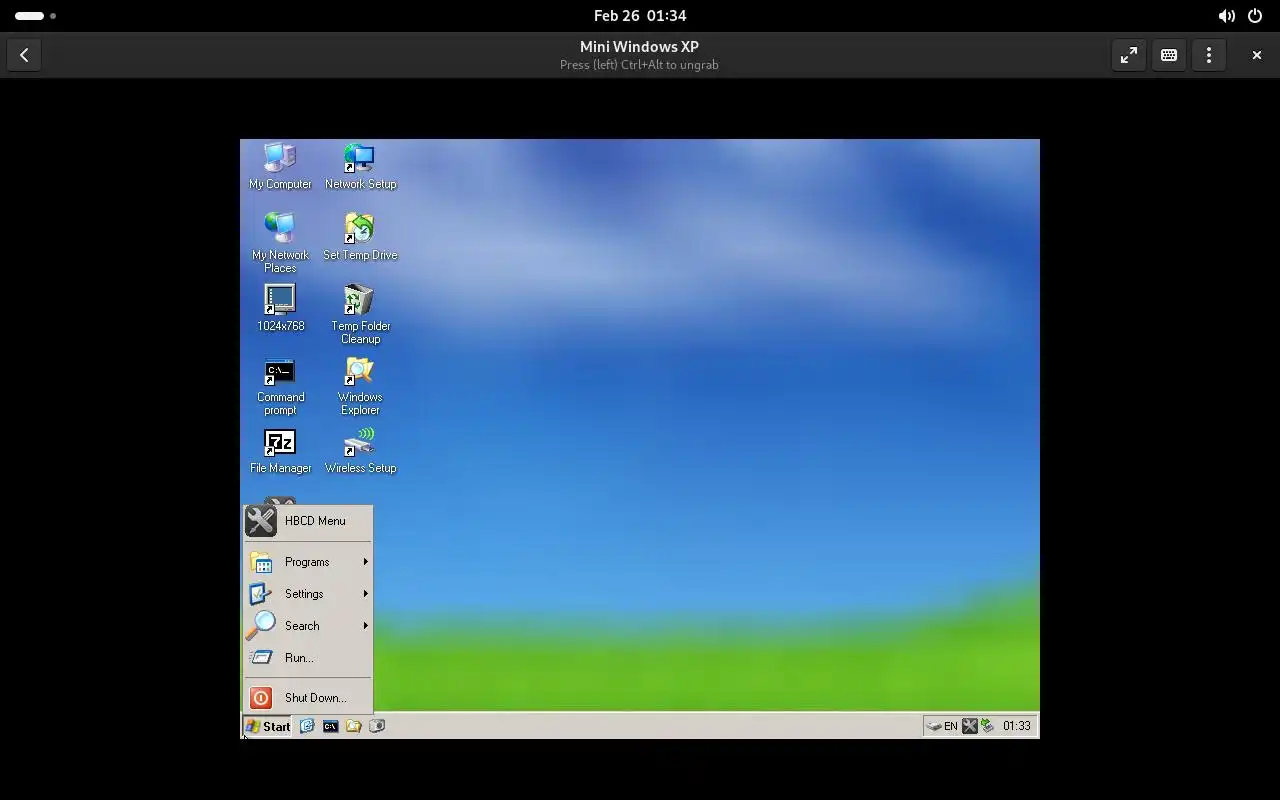Open the system volume indicator

coord(1226,16)
